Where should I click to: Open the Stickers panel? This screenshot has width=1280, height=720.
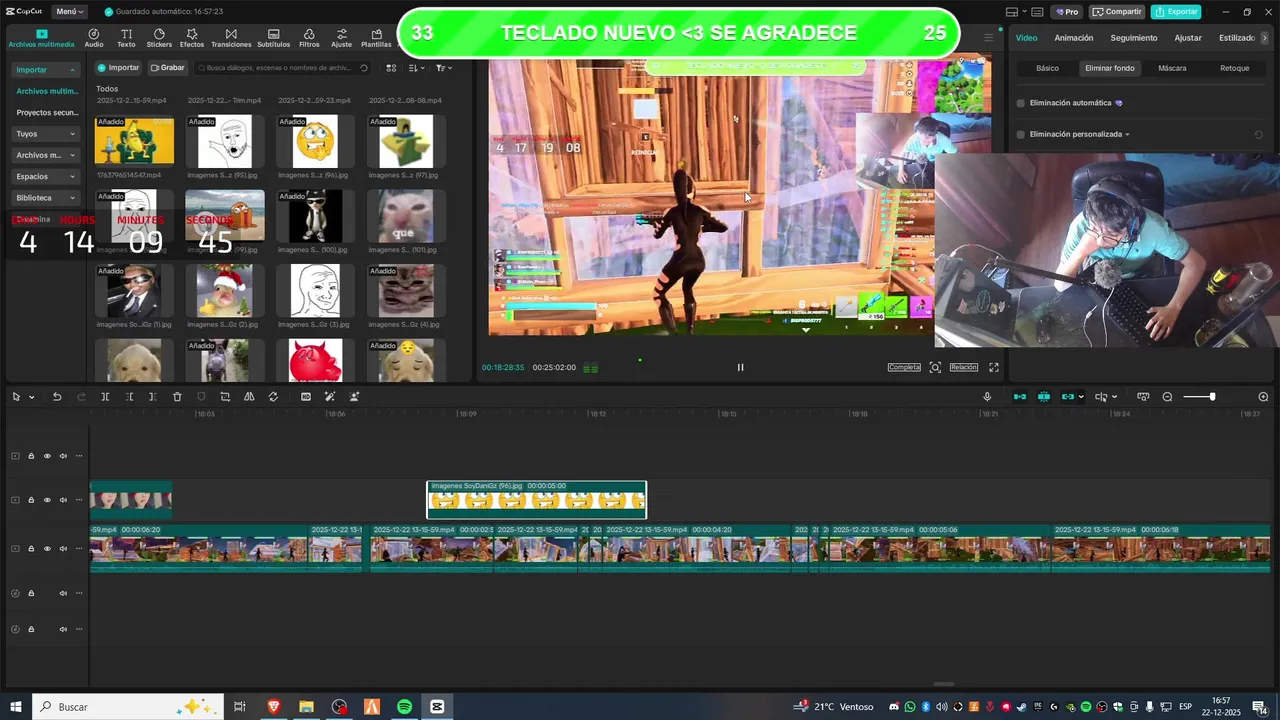pyautogui.click(x=159, y=38)
